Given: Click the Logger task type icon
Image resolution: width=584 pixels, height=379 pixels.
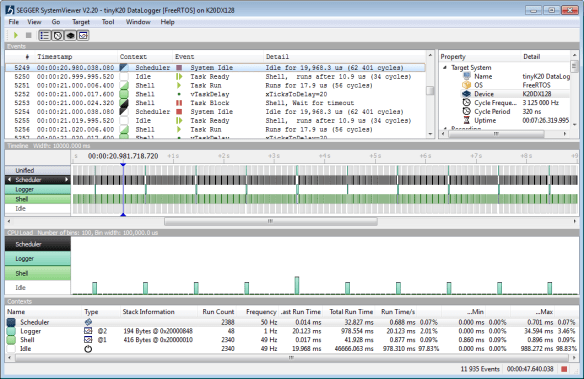Looking at the screenshot, I should click(x=88, y=331).
